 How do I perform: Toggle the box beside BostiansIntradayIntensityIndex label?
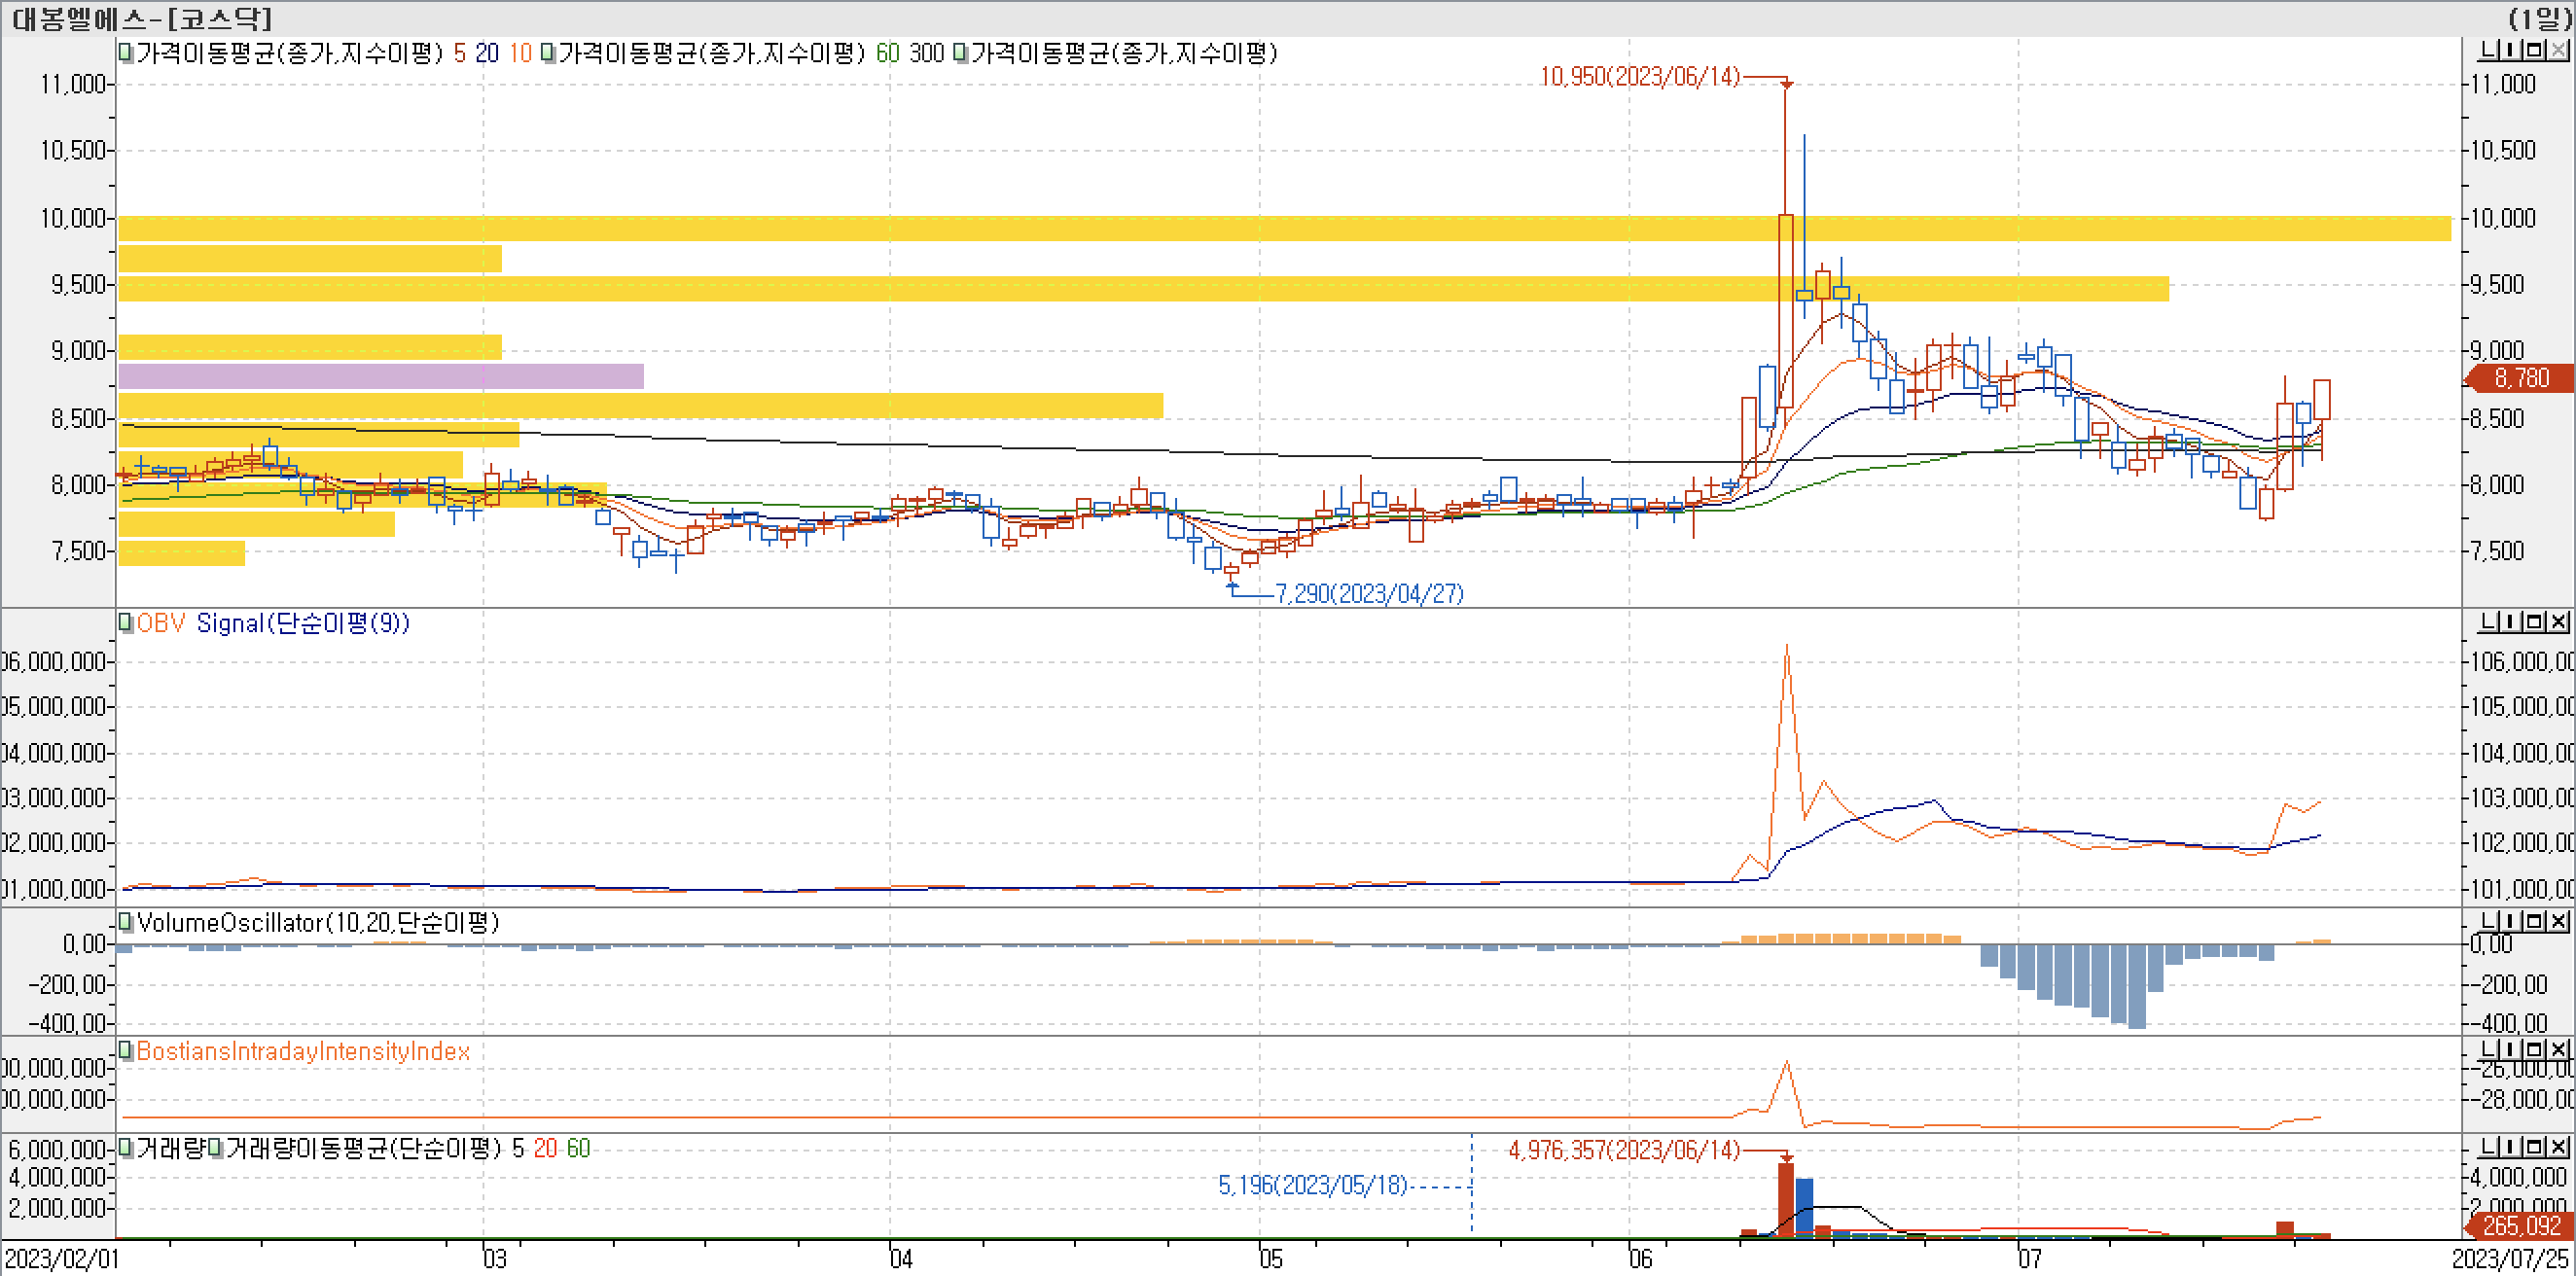point(125,1050)
